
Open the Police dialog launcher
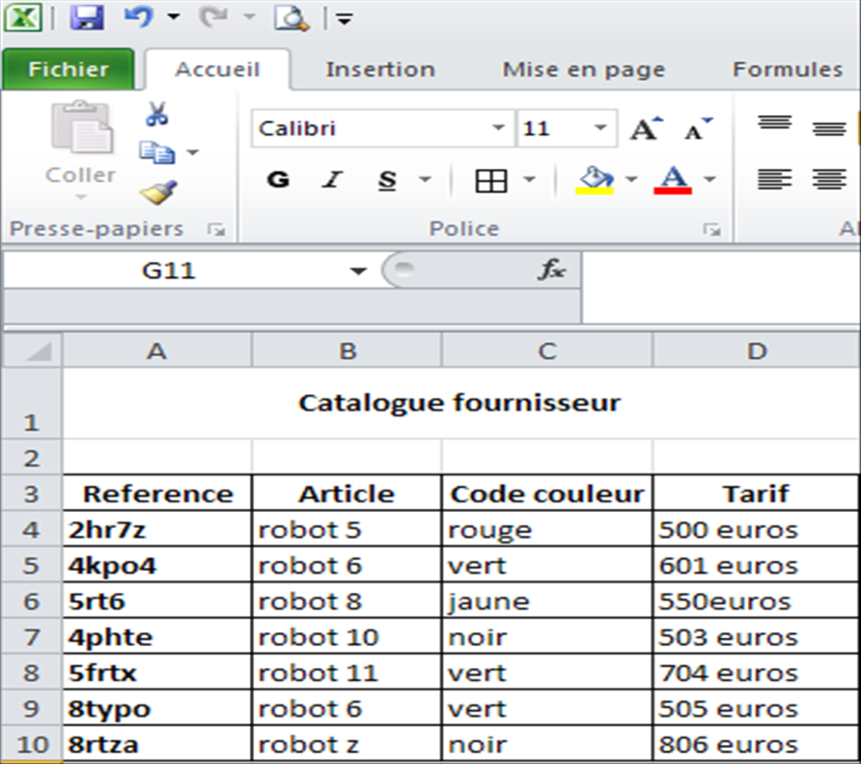711,230
